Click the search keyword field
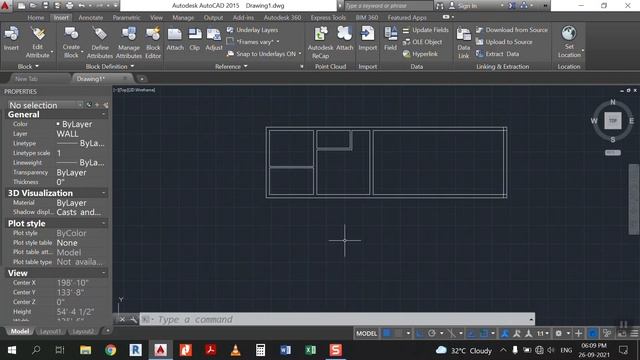Viewport: 640px width, 360px height. pos(389,6)
